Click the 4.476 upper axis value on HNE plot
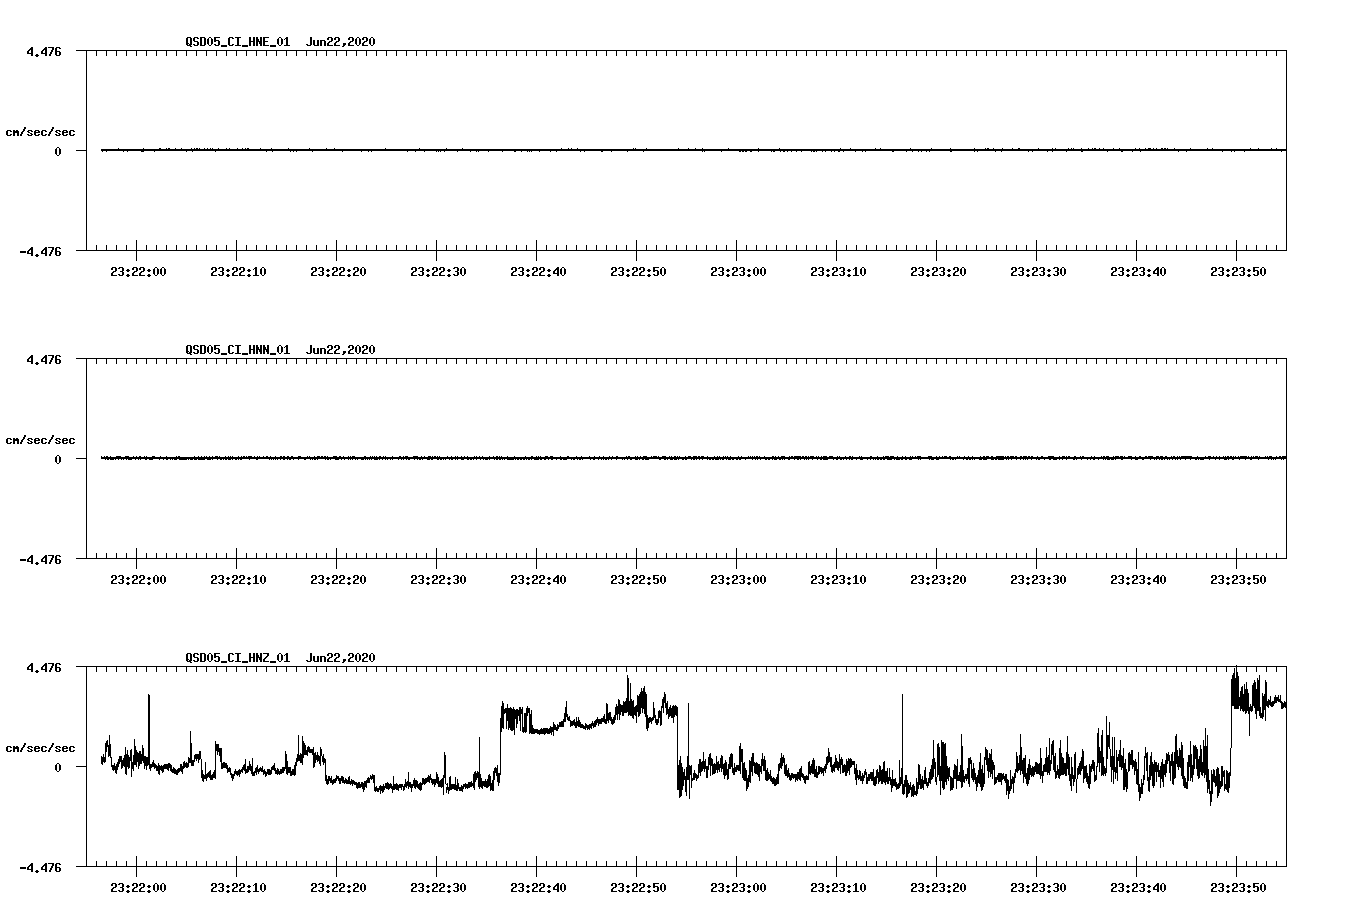The width and height of the screenshot is (1358, 924). [x=44, y=51]
